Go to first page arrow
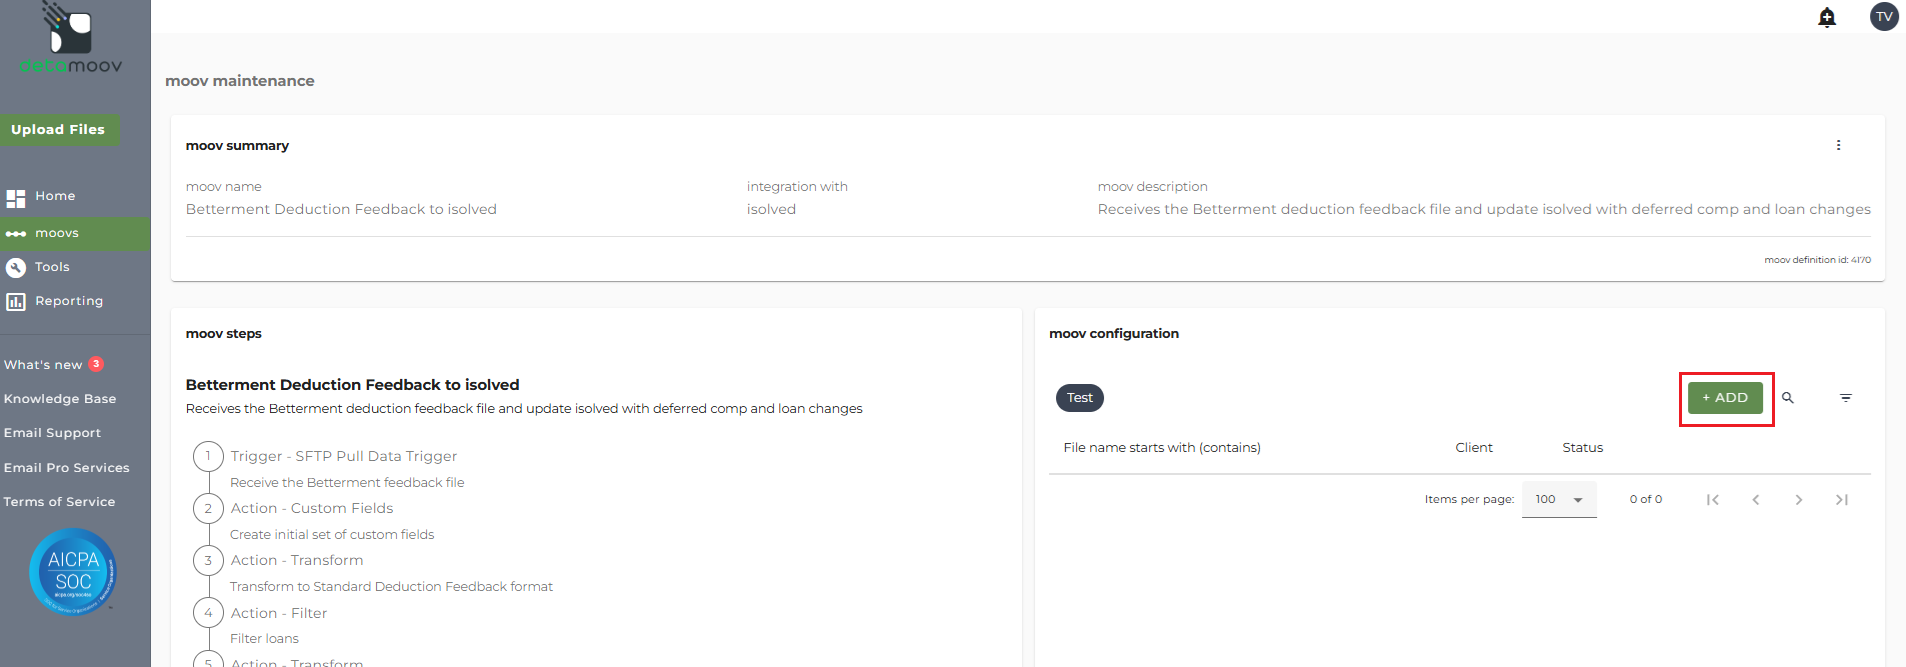The height and width of the screenshot is (667, 1906). [x=1713, y=500]
